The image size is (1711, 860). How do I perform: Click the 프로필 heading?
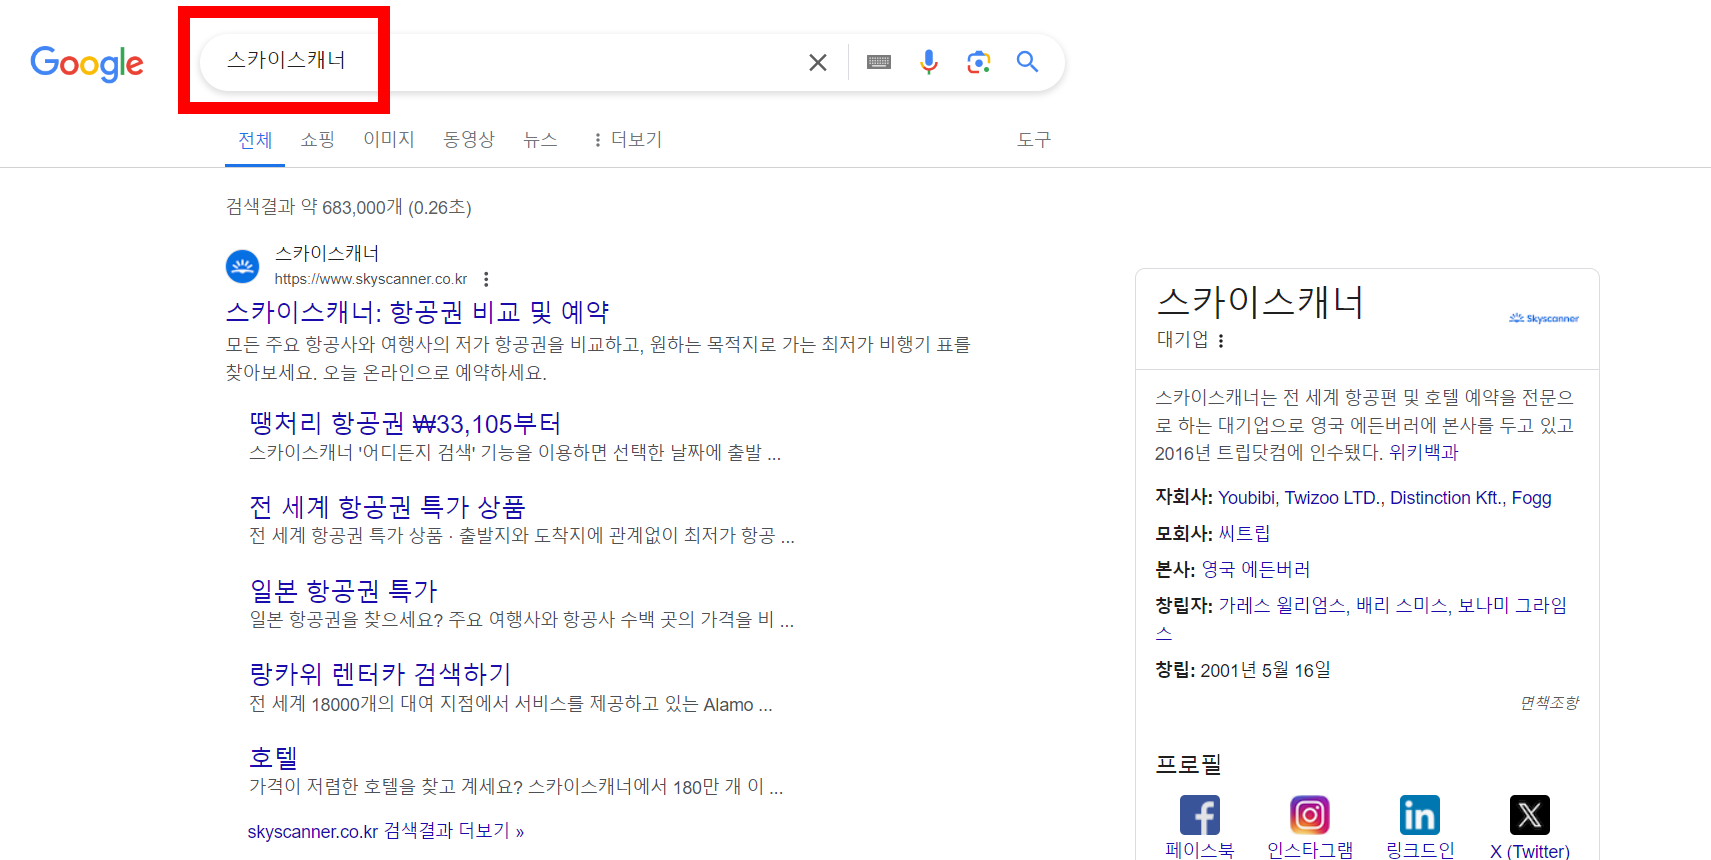point(1189,765)
